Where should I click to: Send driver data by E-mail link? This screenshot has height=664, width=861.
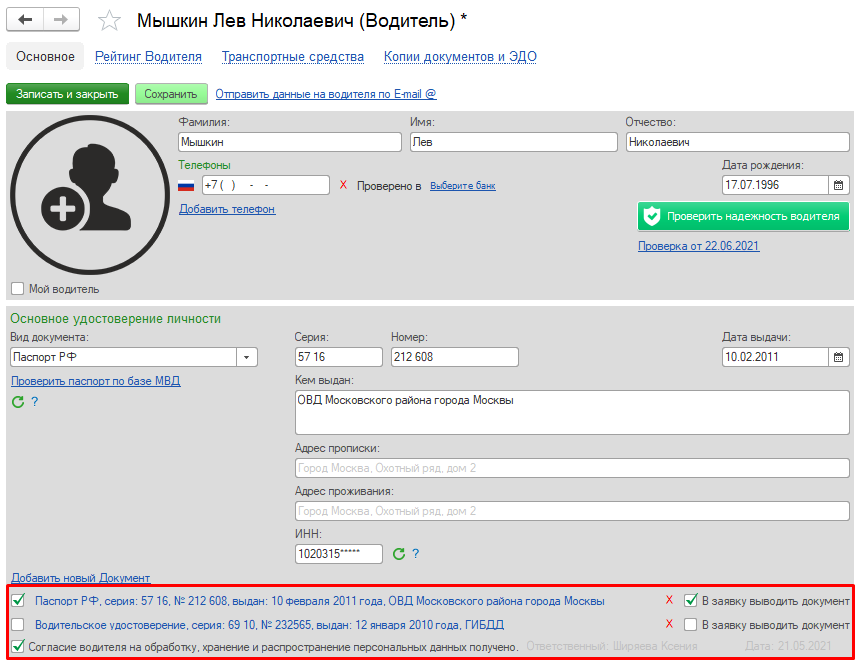click(326, 94)
